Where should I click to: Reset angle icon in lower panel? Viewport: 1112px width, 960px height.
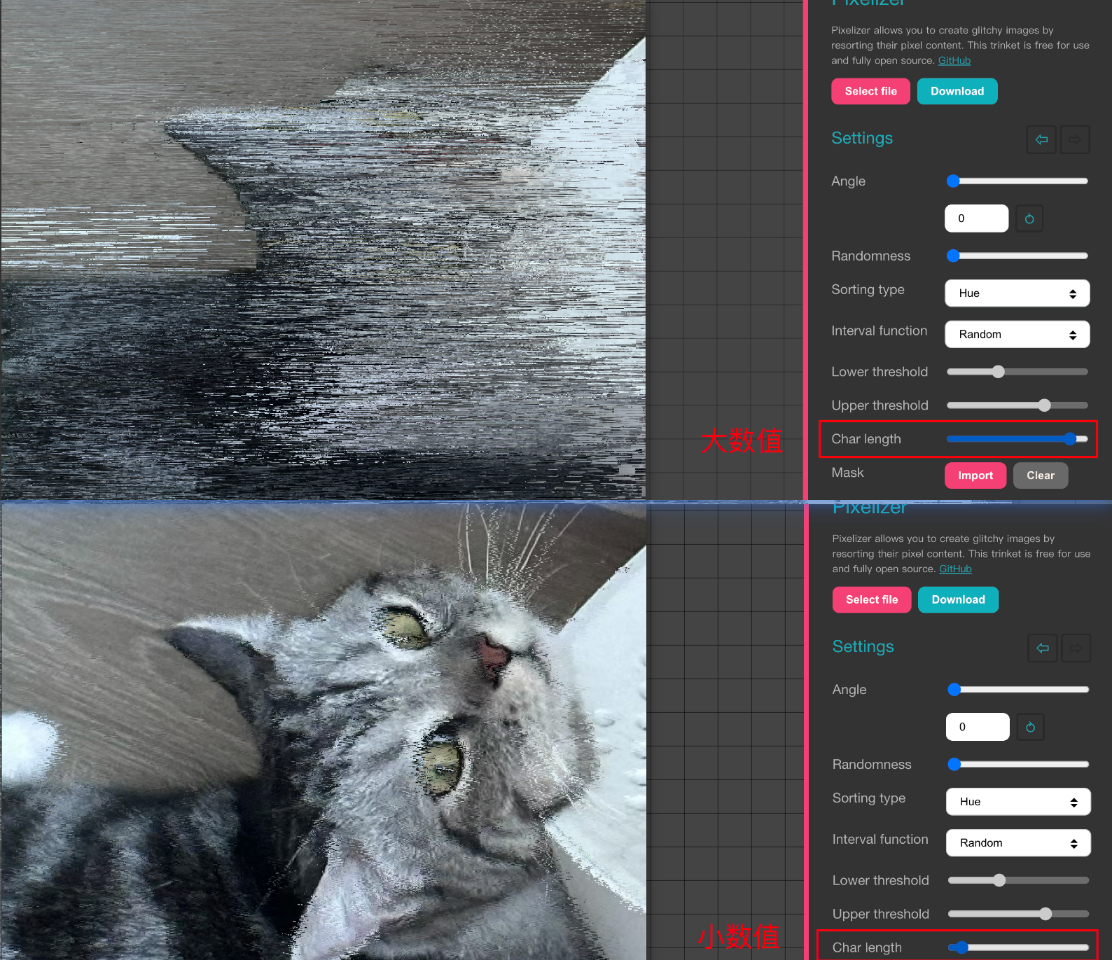[x=1030, y=727]
